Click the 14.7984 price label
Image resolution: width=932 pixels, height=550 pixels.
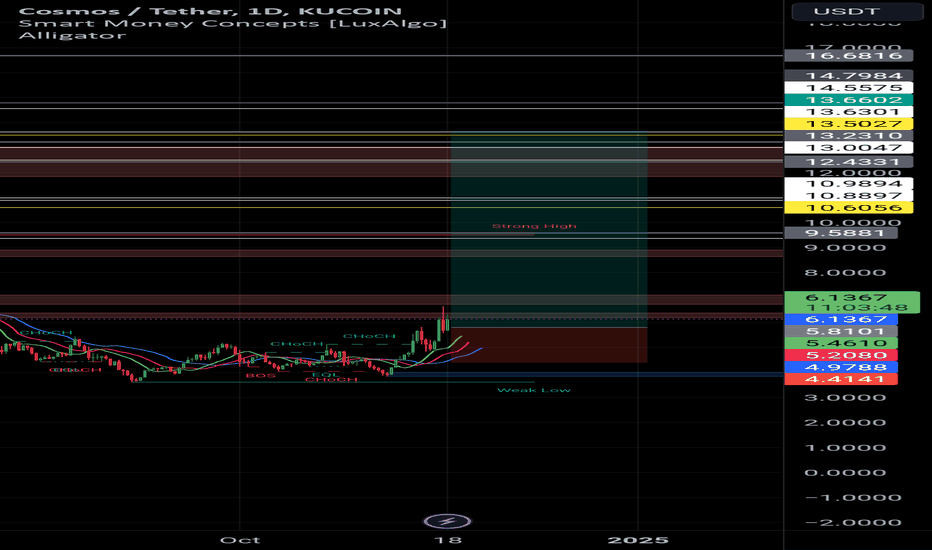coord(849,76)
